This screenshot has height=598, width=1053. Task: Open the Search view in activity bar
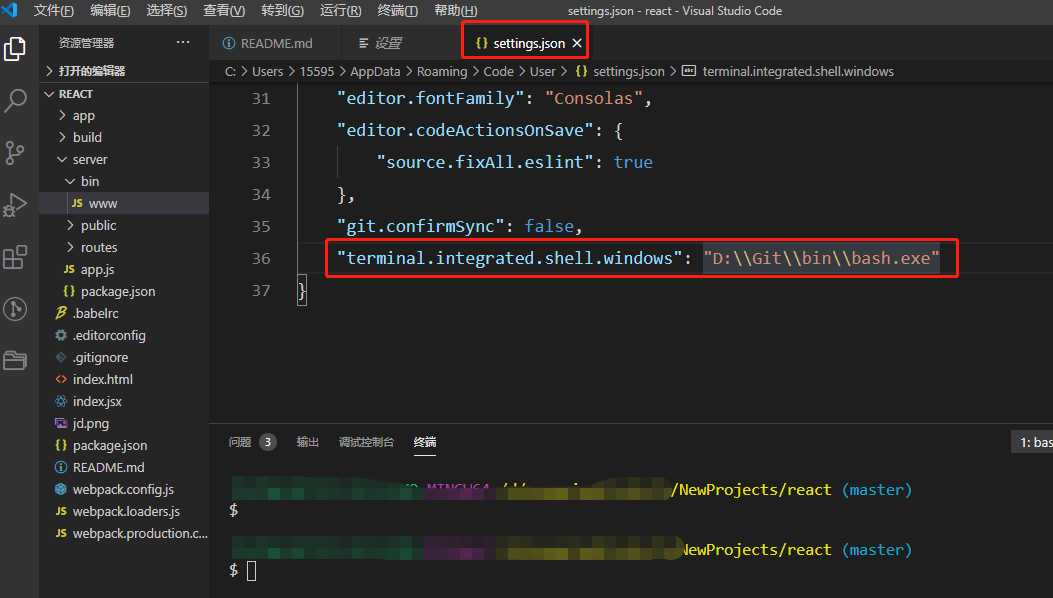coord(15,101)
